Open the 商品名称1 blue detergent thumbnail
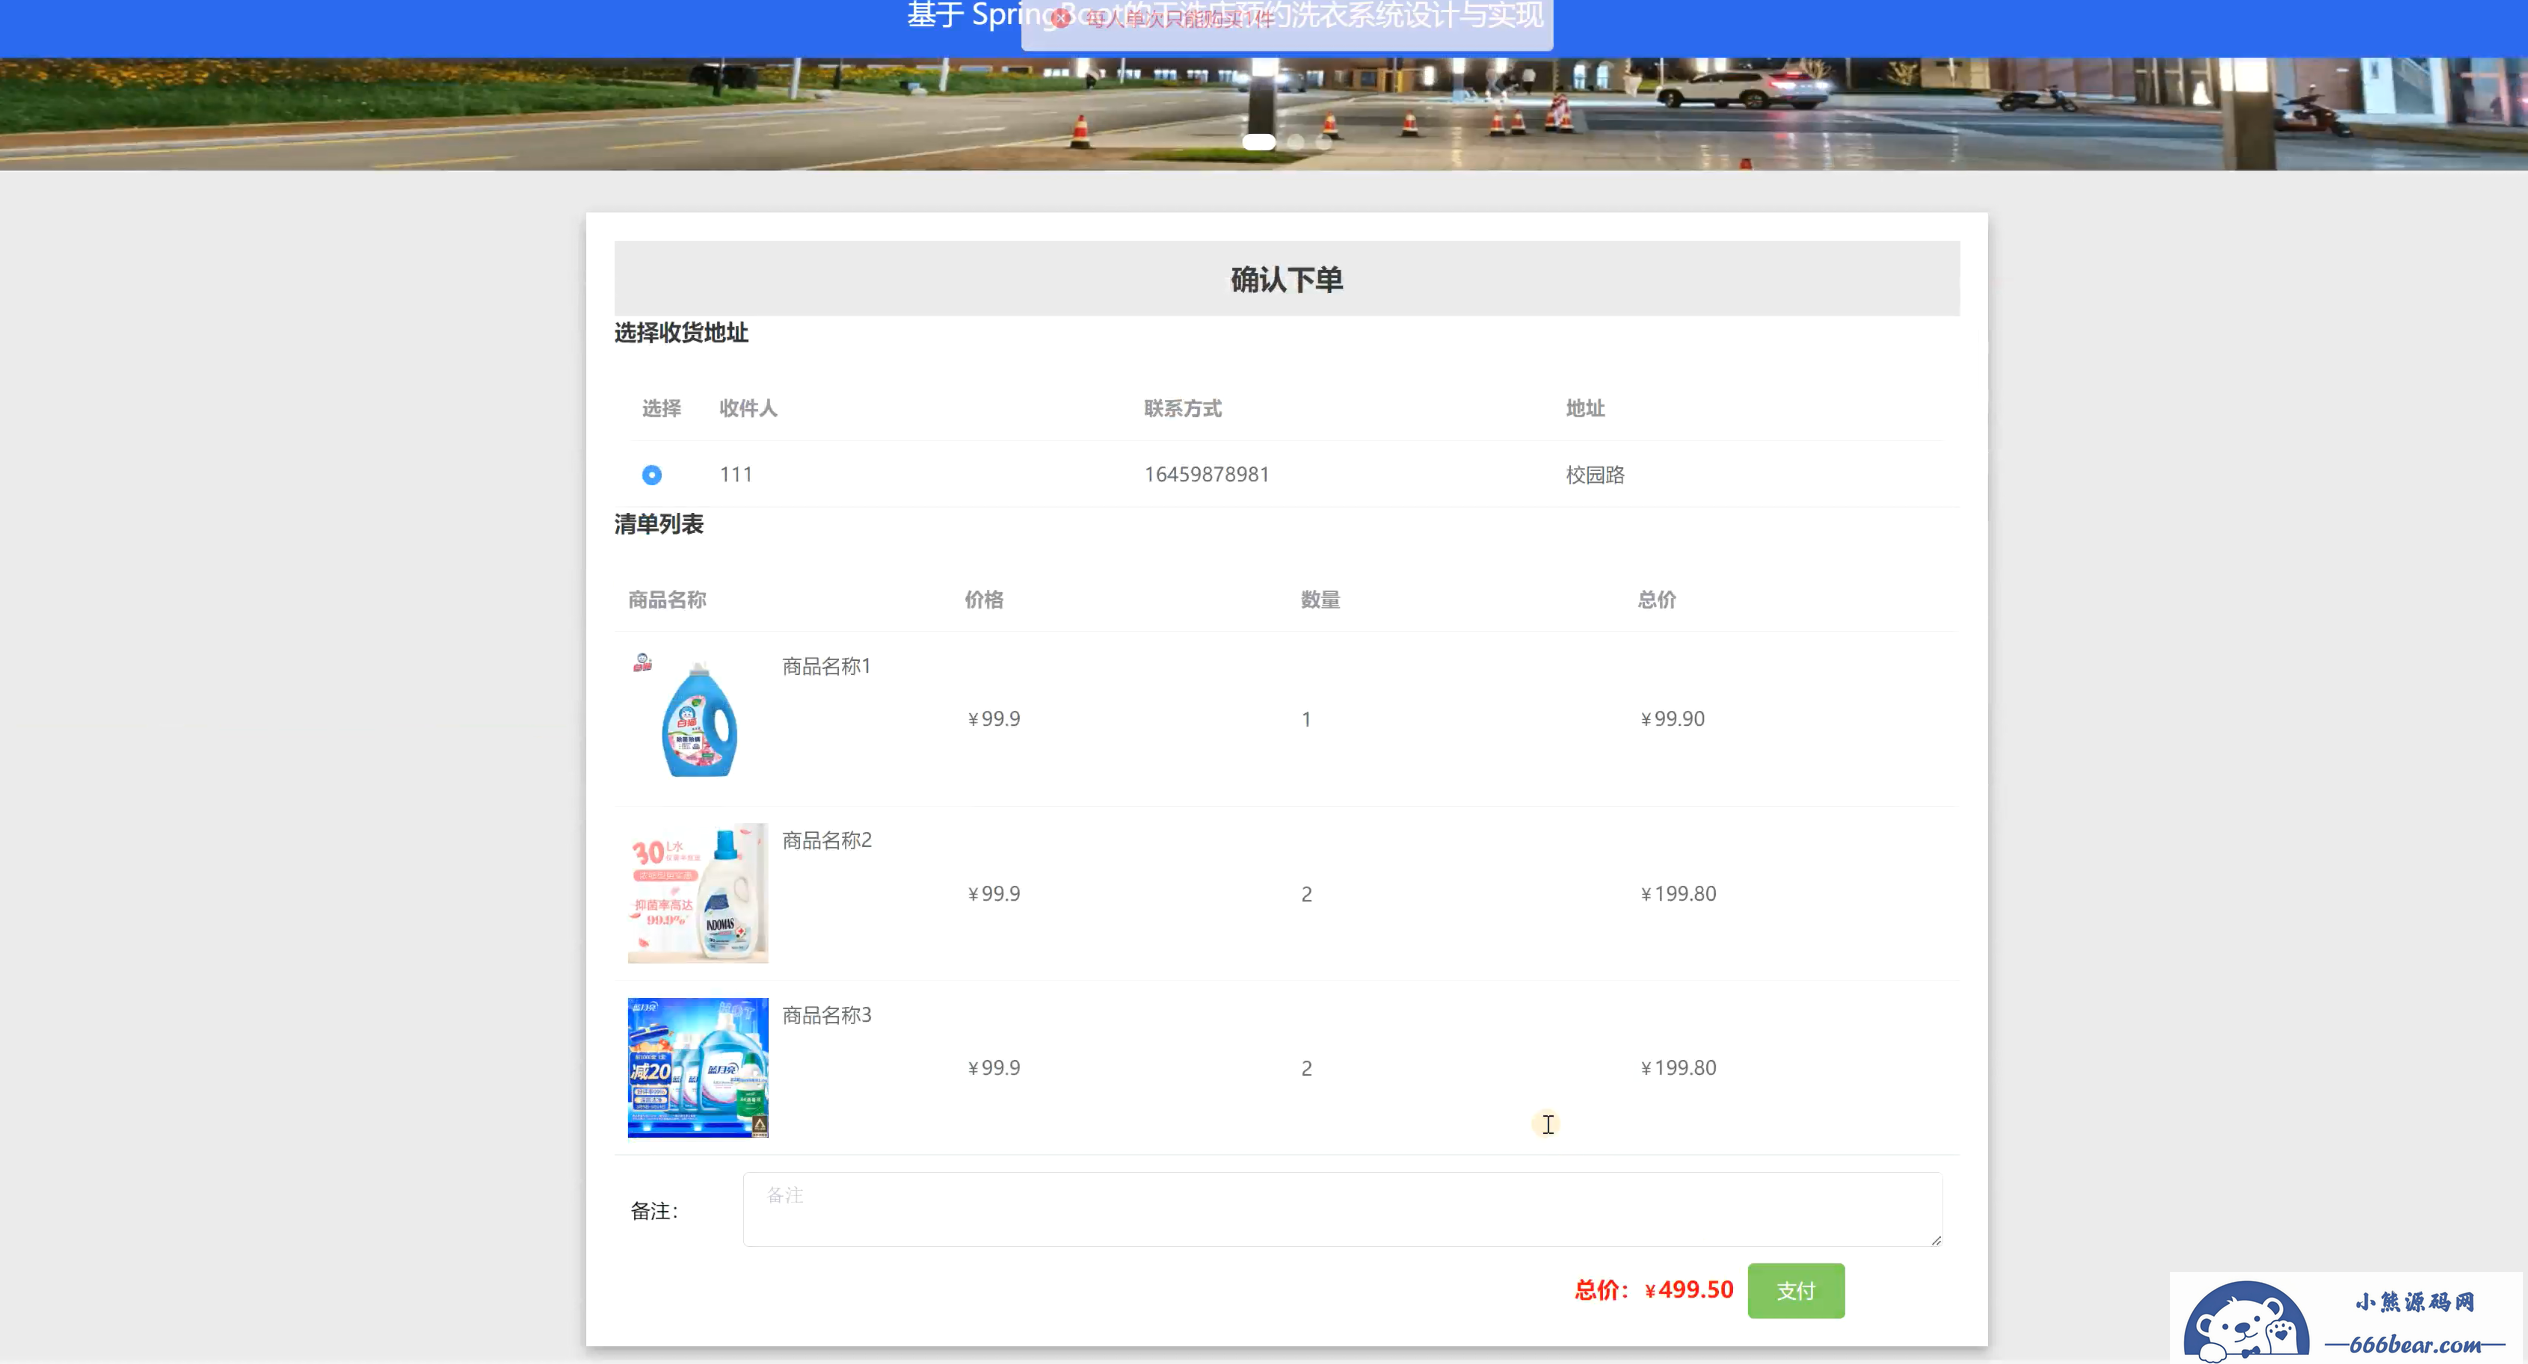This screenshot has height=1364, width=2528. click(698, 717)
